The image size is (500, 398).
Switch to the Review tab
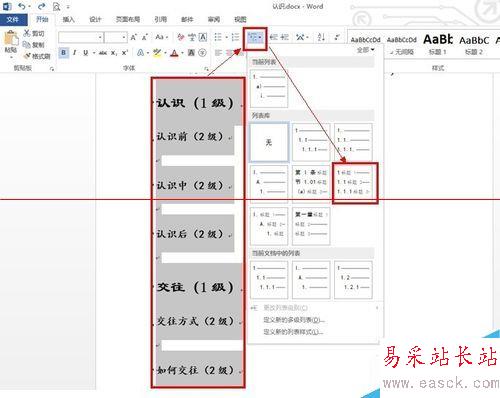tap(214, 20)
